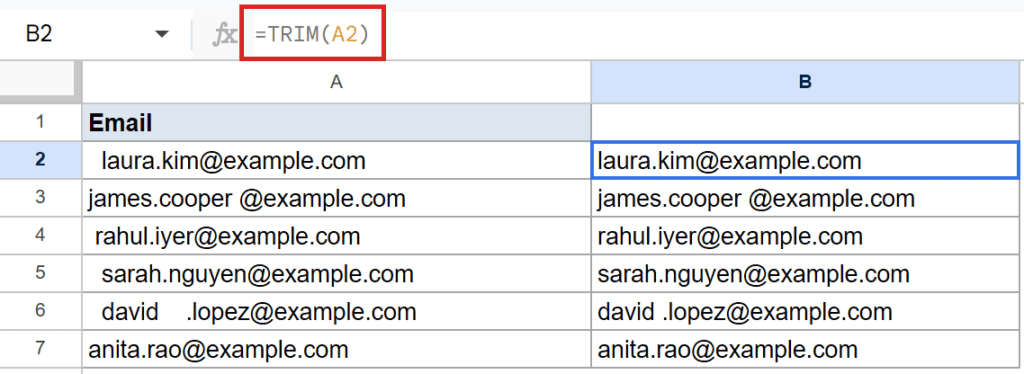The width and height of the screenshot is (1024, 374).
Task: Select empty cell B1
Action: (805, 122)
